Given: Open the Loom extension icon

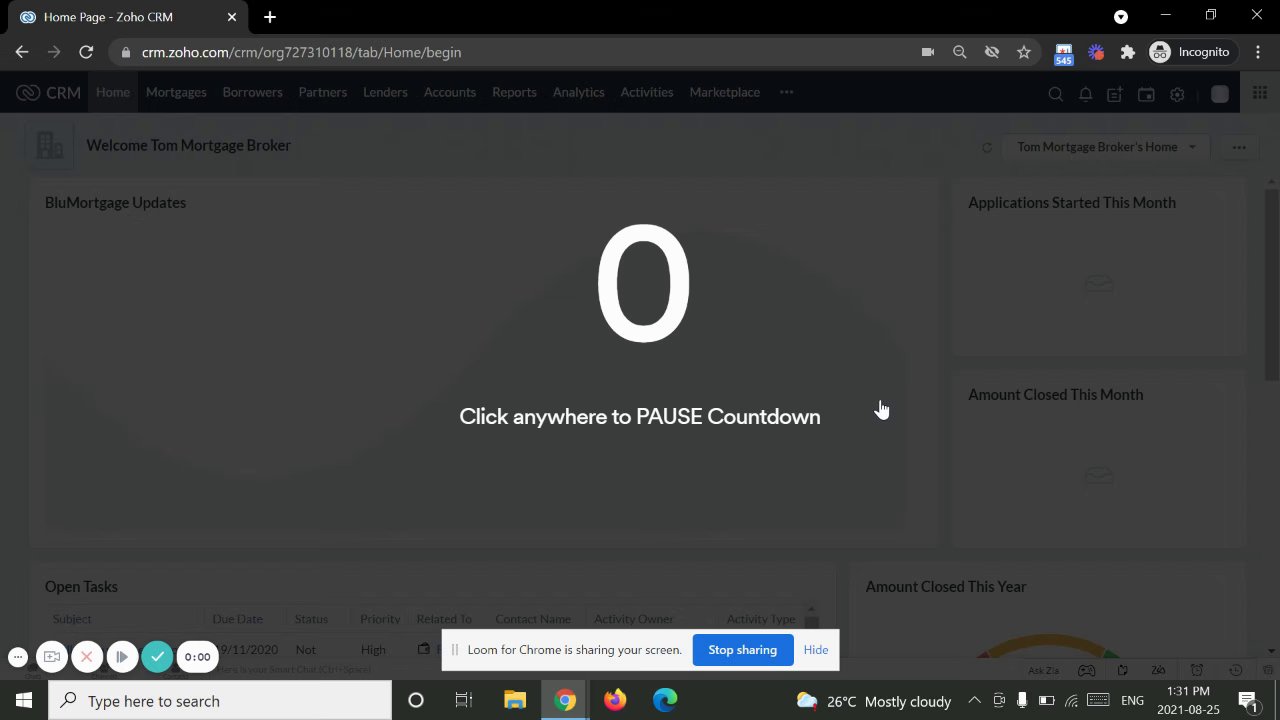Looking at the screenshot, I should coord(1097,52).
